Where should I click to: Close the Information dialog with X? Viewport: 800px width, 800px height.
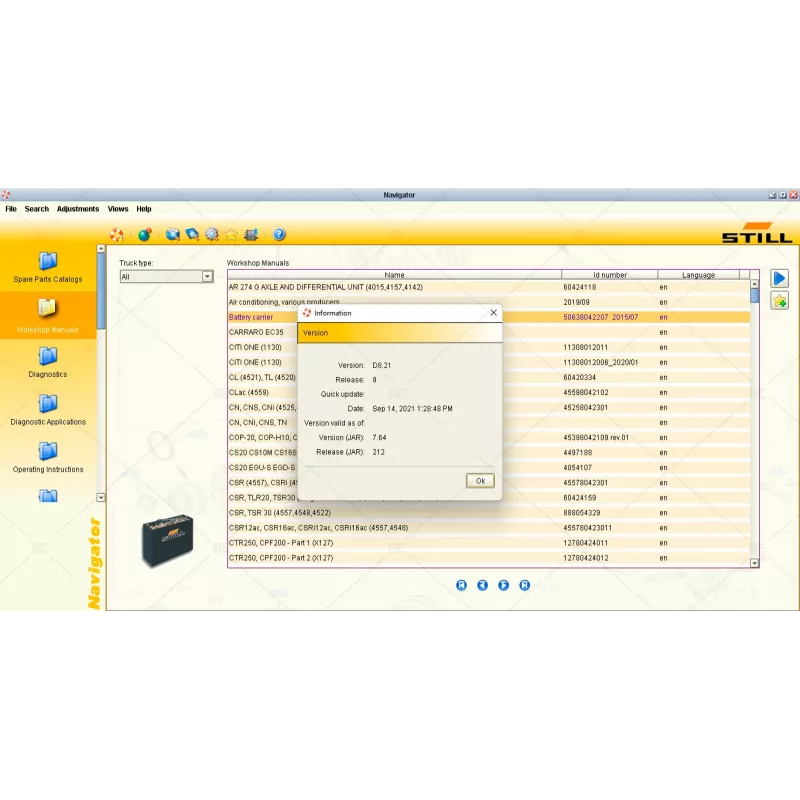pyautogui.click(x=493, y=313)
